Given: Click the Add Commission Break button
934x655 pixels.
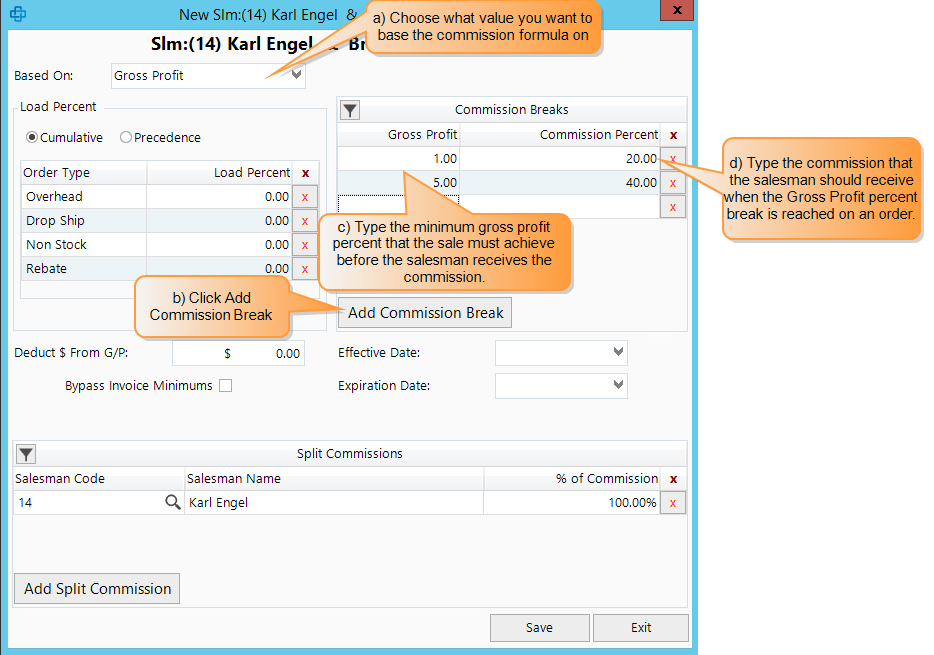Looking at the screenshot, I should tap(424, 312).
